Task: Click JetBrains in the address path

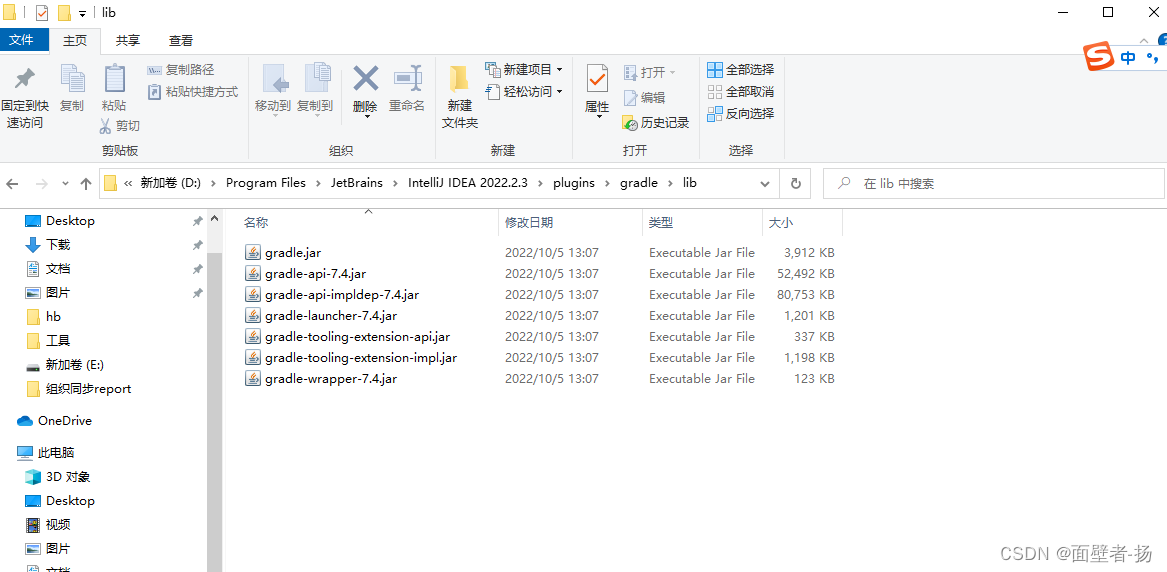Action: coord(357,183)
